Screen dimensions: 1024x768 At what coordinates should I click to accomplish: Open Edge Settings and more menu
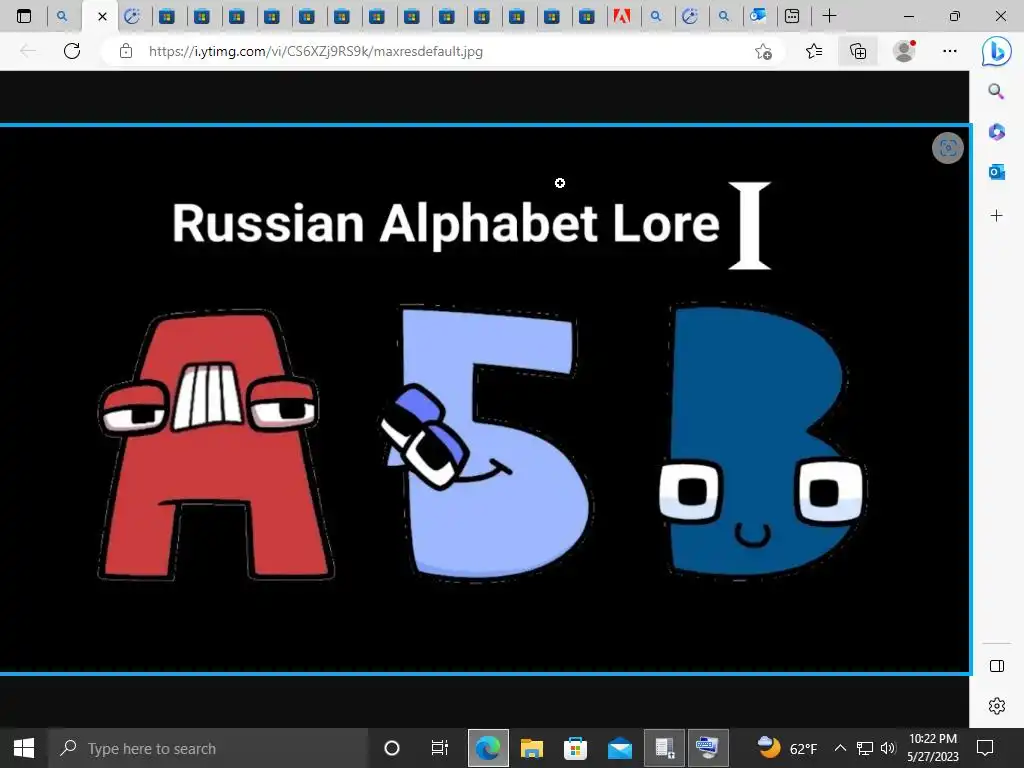950,51
